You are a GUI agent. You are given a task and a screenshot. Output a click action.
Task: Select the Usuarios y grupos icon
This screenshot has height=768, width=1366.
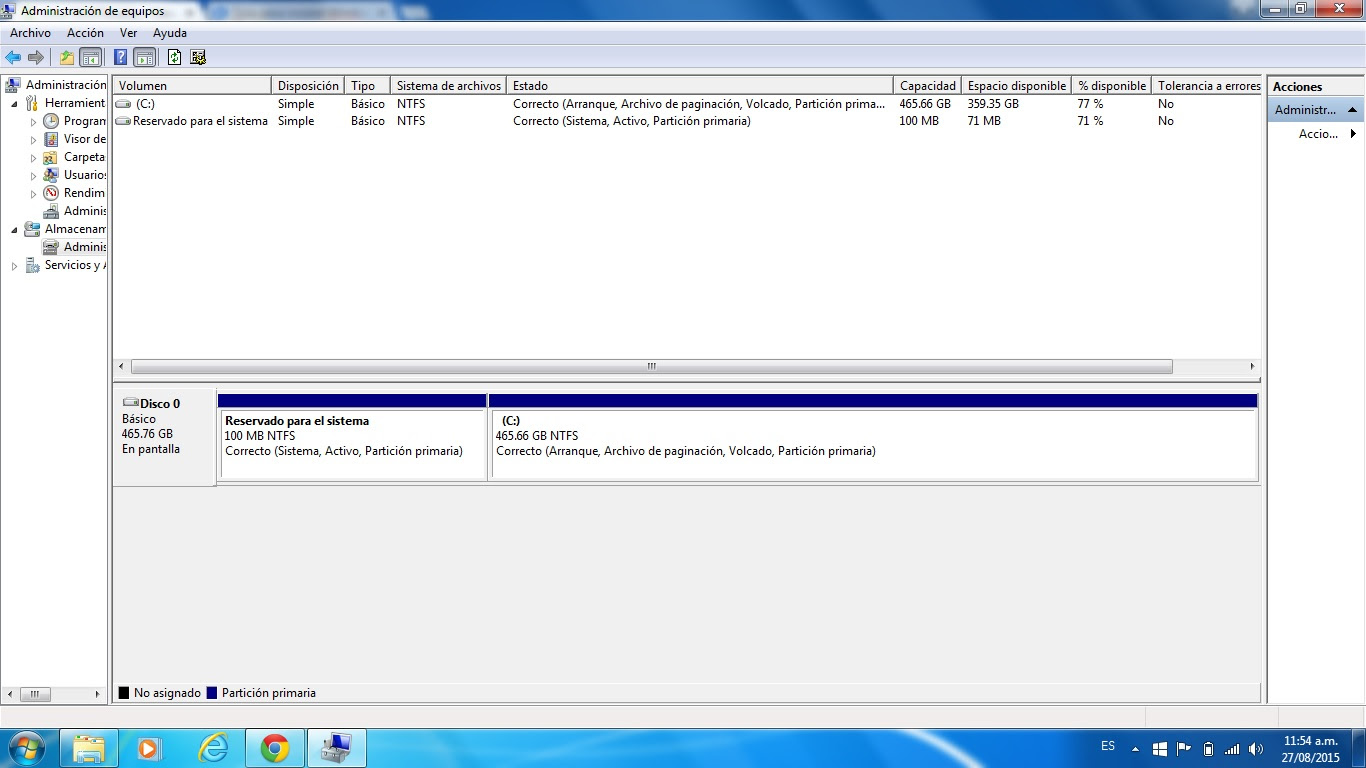[51, 175]
